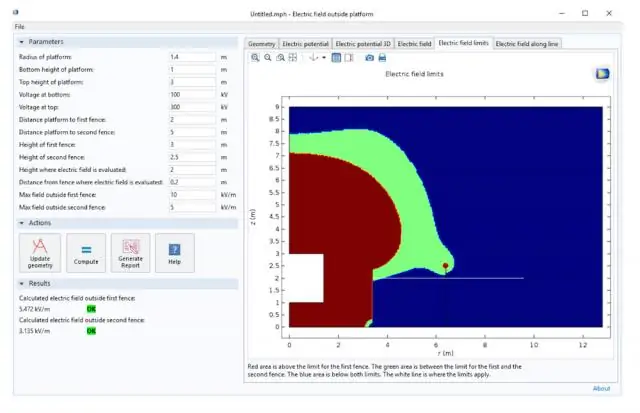Click Distance platform to first fence field
This screenshot has height=413, width=640.
click(x=192, y=120)
